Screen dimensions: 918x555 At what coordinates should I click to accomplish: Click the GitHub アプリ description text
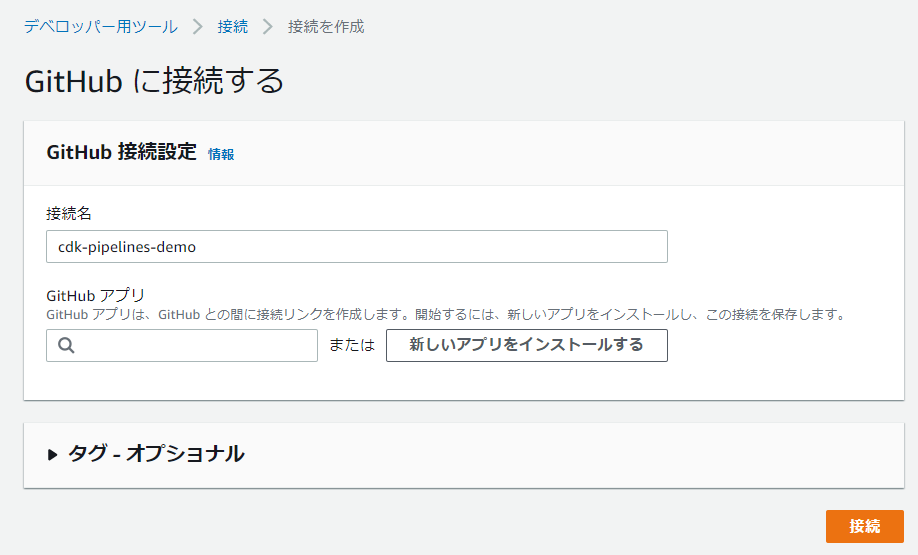point(447,314)
